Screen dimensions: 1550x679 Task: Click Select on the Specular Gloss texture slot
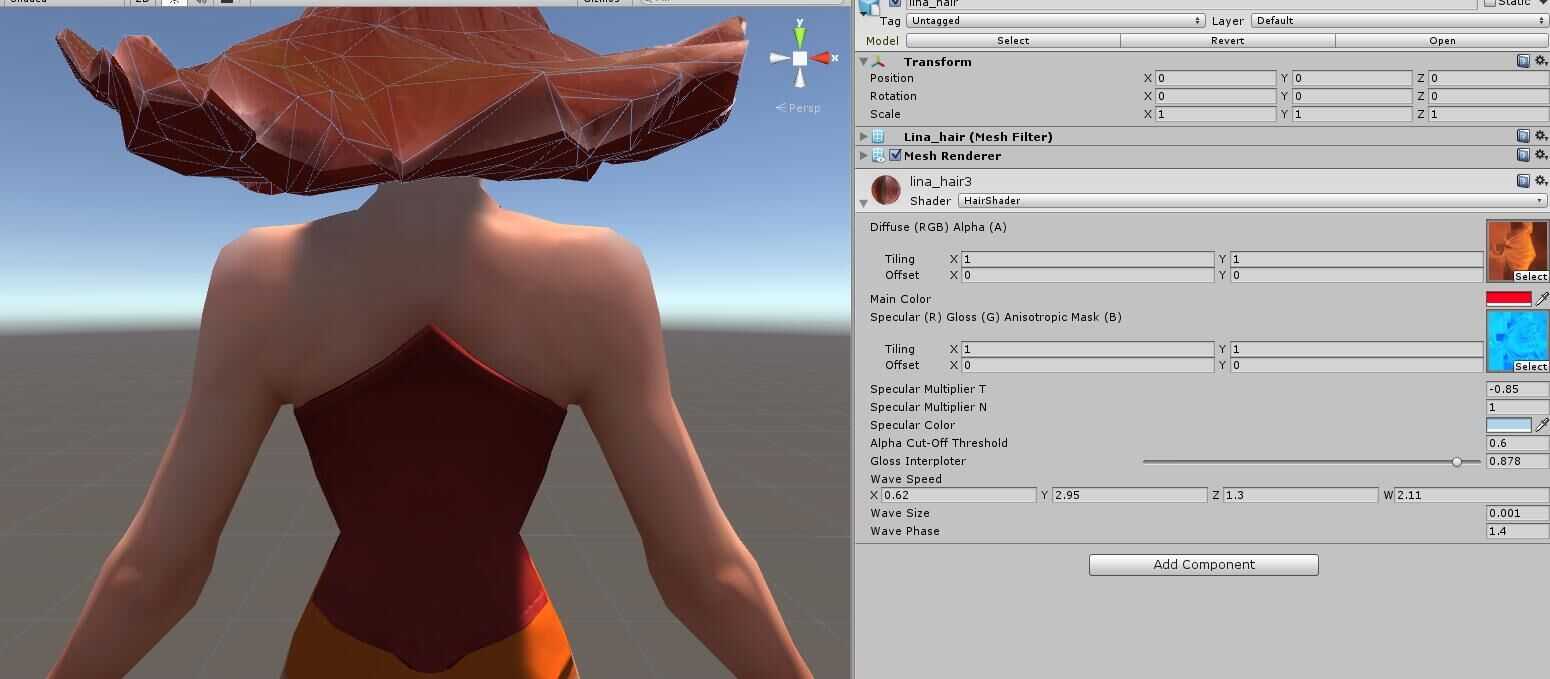coord(1531,366)
